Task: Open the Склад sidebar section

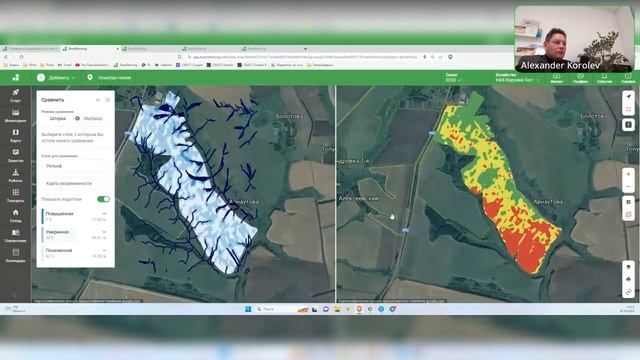Action: tap(16, 216)
